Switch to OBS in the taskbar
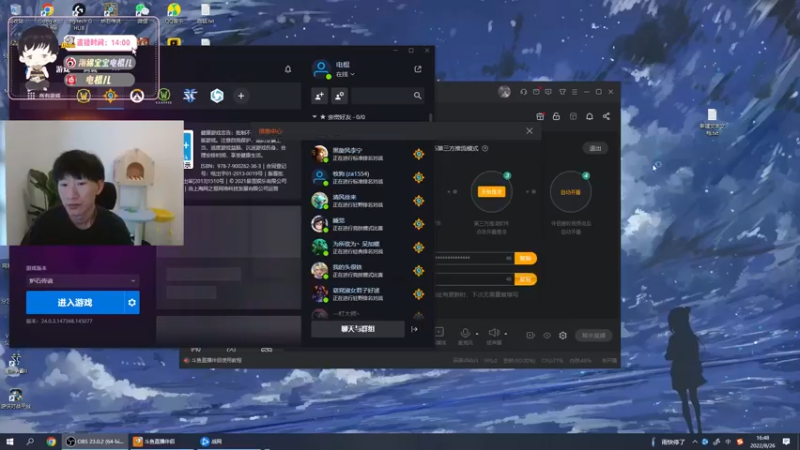The image size is (800, 450). pyautogui.click(x=95, y=441)
